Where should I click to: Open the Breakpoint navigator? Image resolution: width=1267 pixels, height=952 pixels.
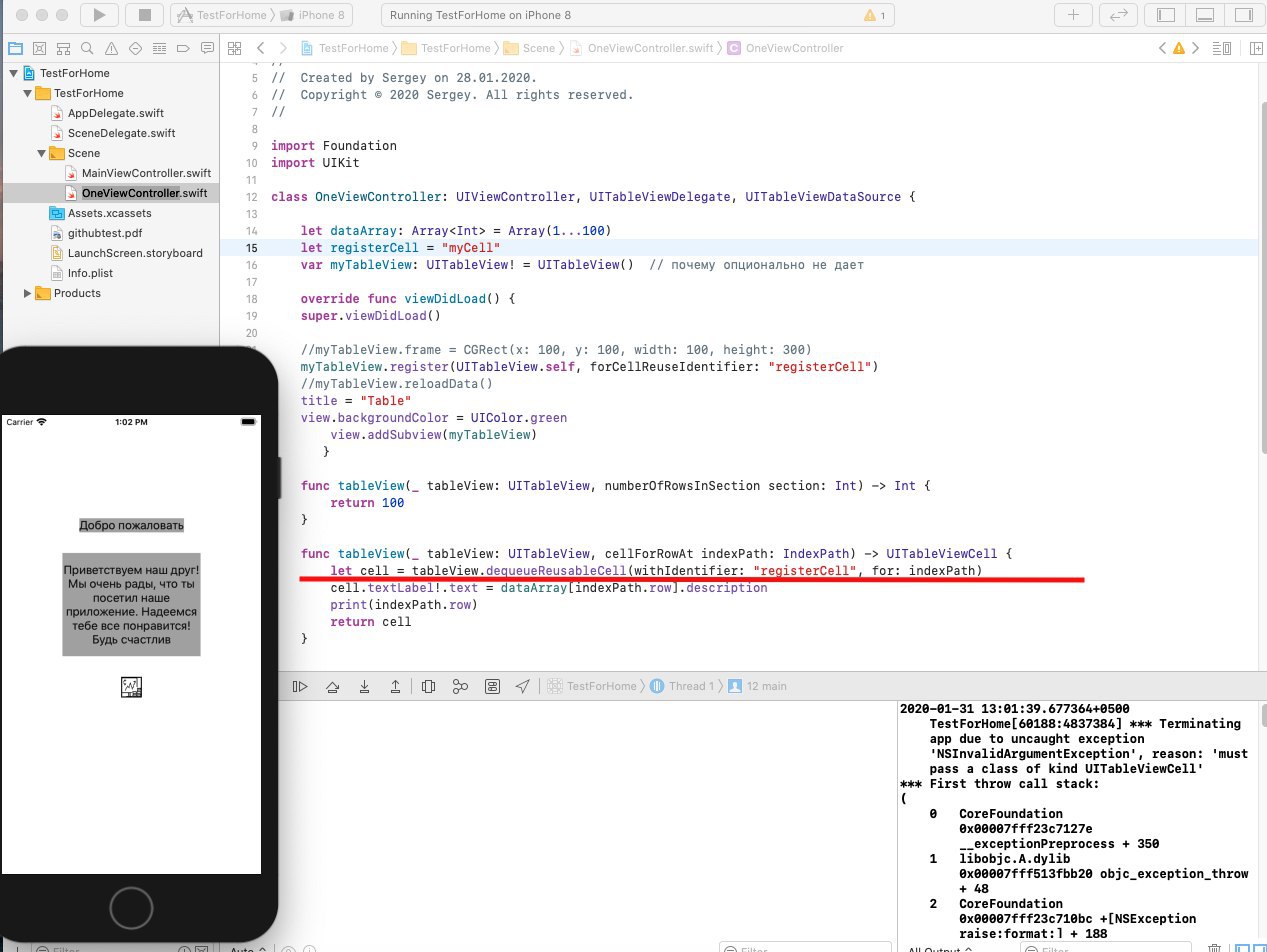[183, 48]
